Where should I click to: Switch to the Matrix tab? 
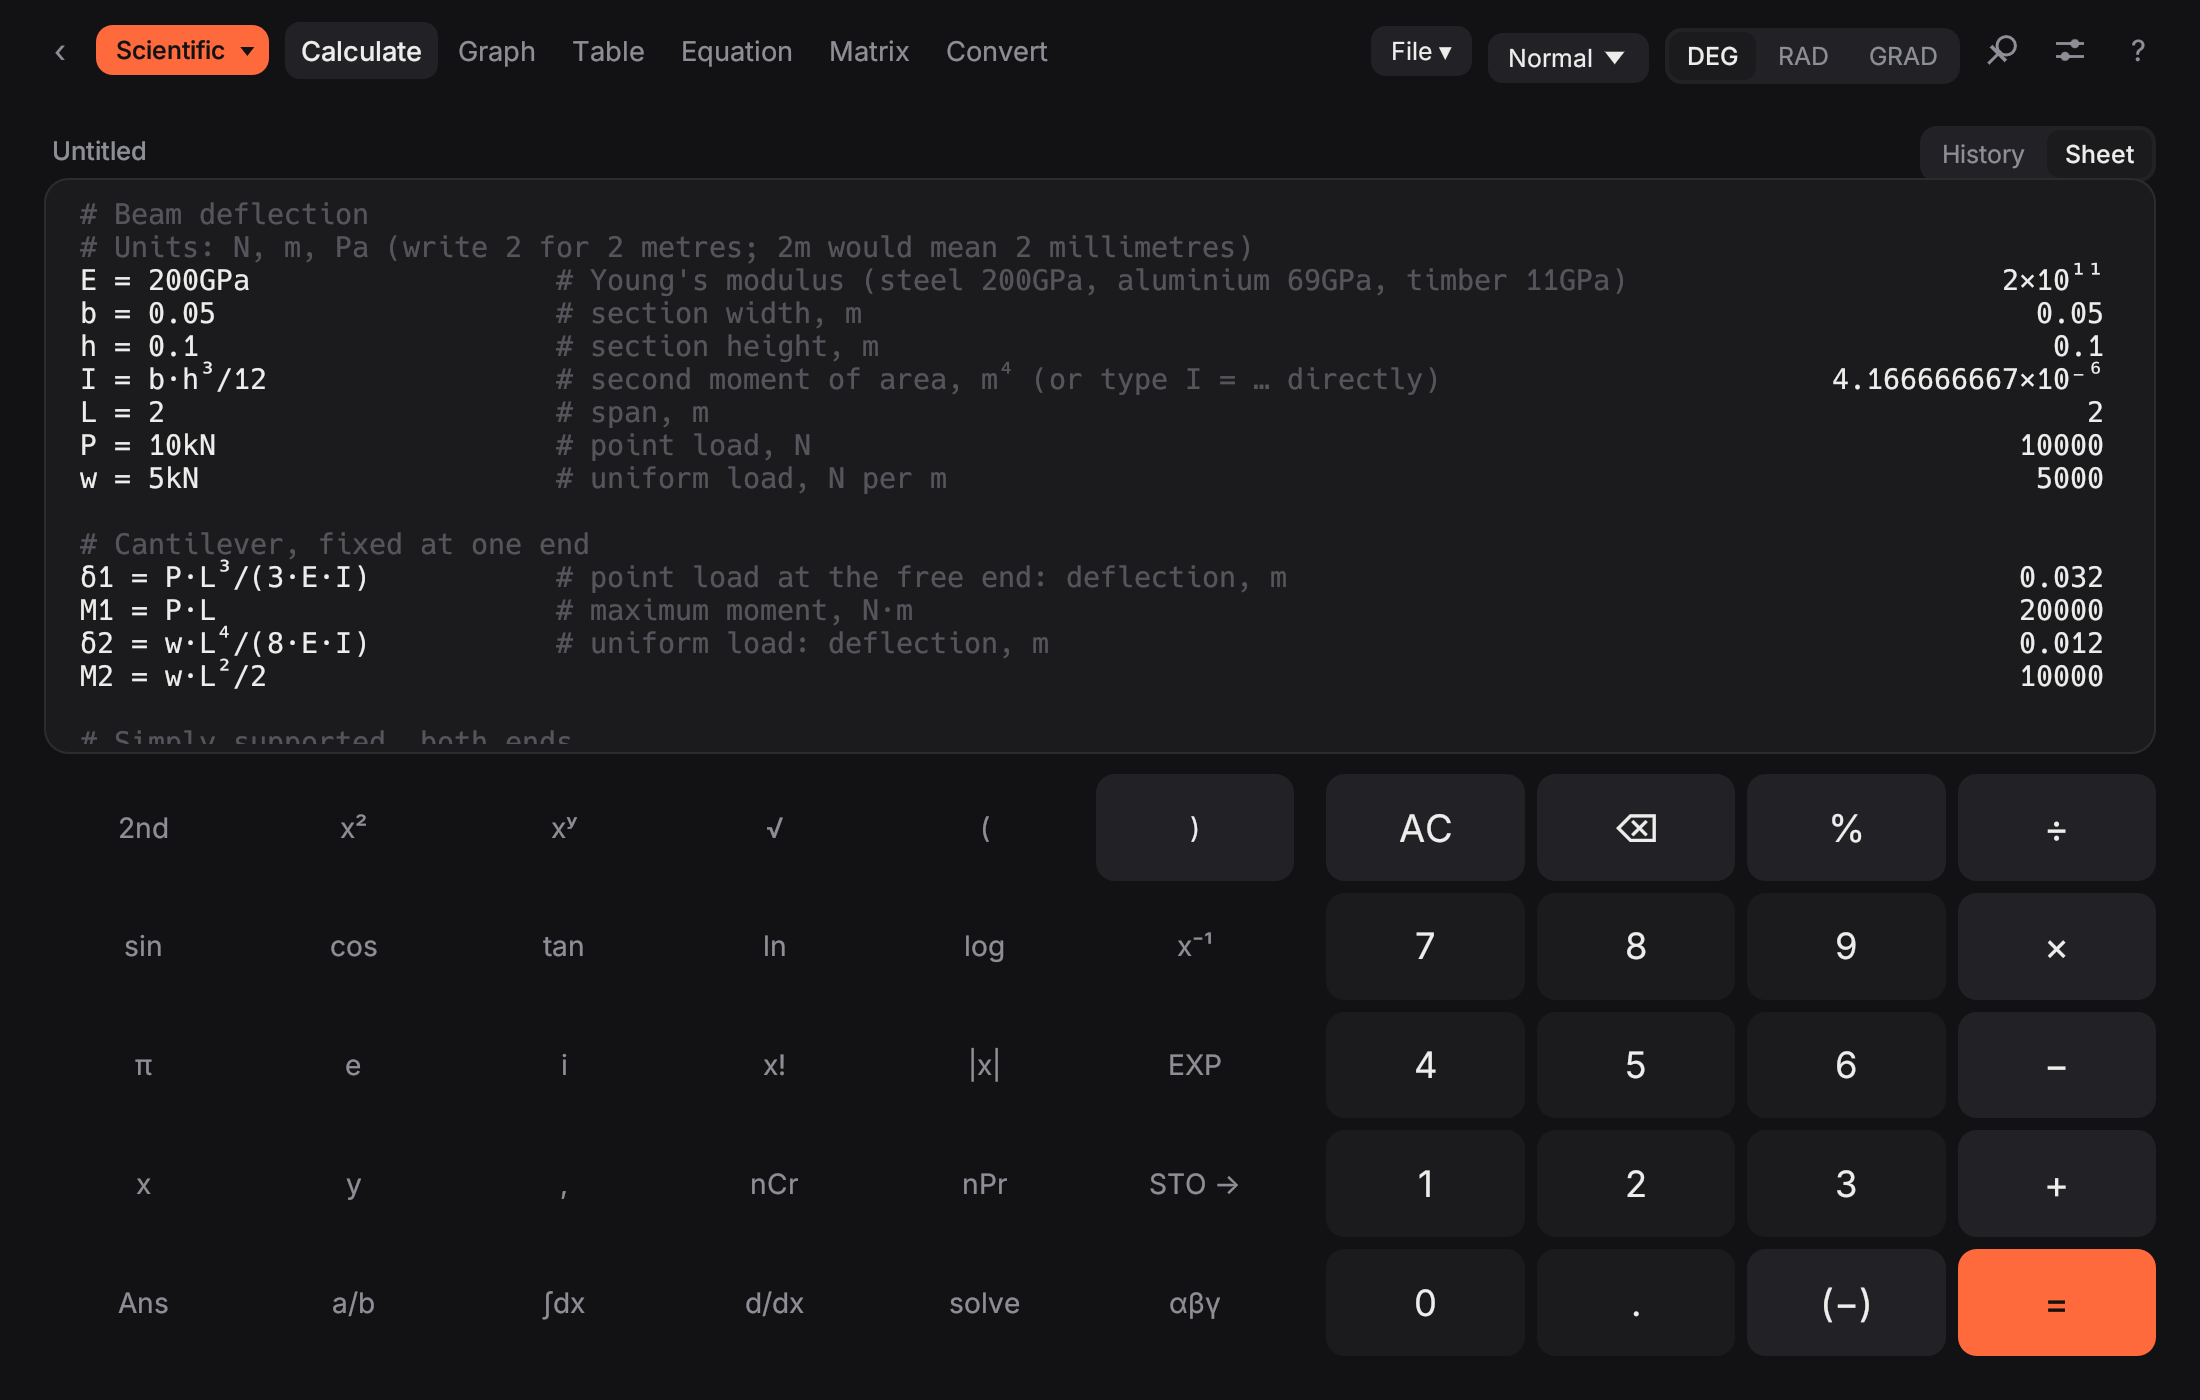coord(869,51)
